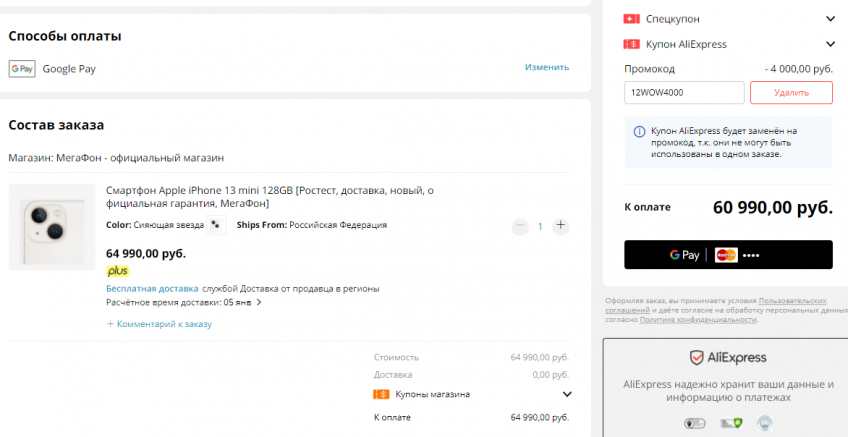Click the orange Купоны магазина icon

(x=381, y=394)
